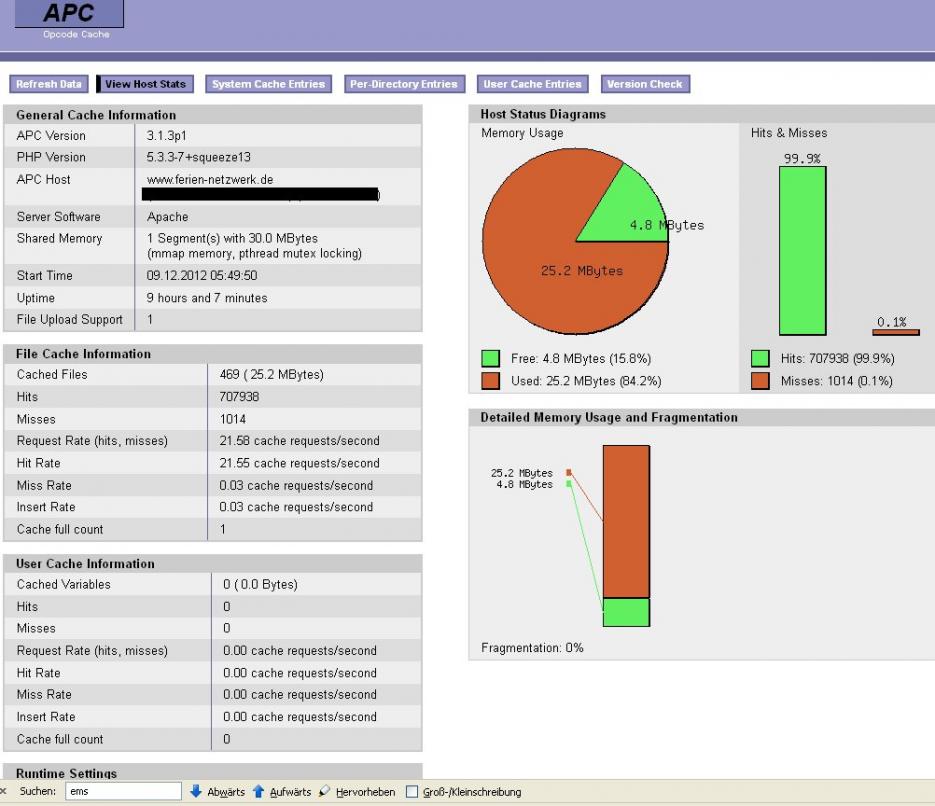Viewport: 935px width, 806px height.
Task: Switch to User Cache Entries
Action: tap(532, 84)
